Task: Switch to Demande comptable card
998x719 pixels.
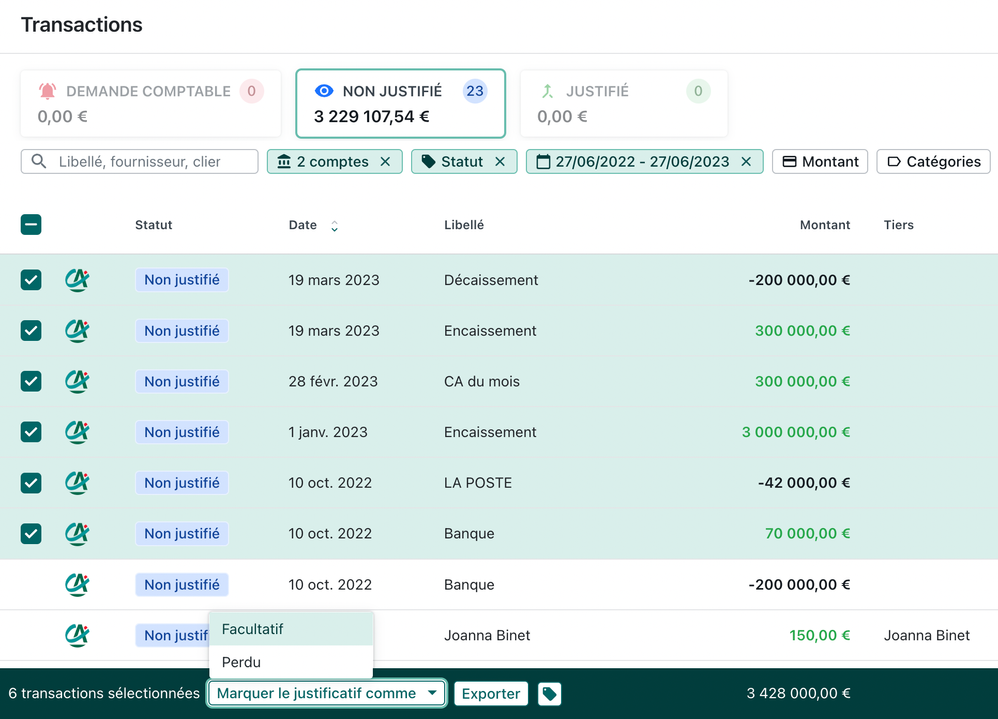Action: 150,103
